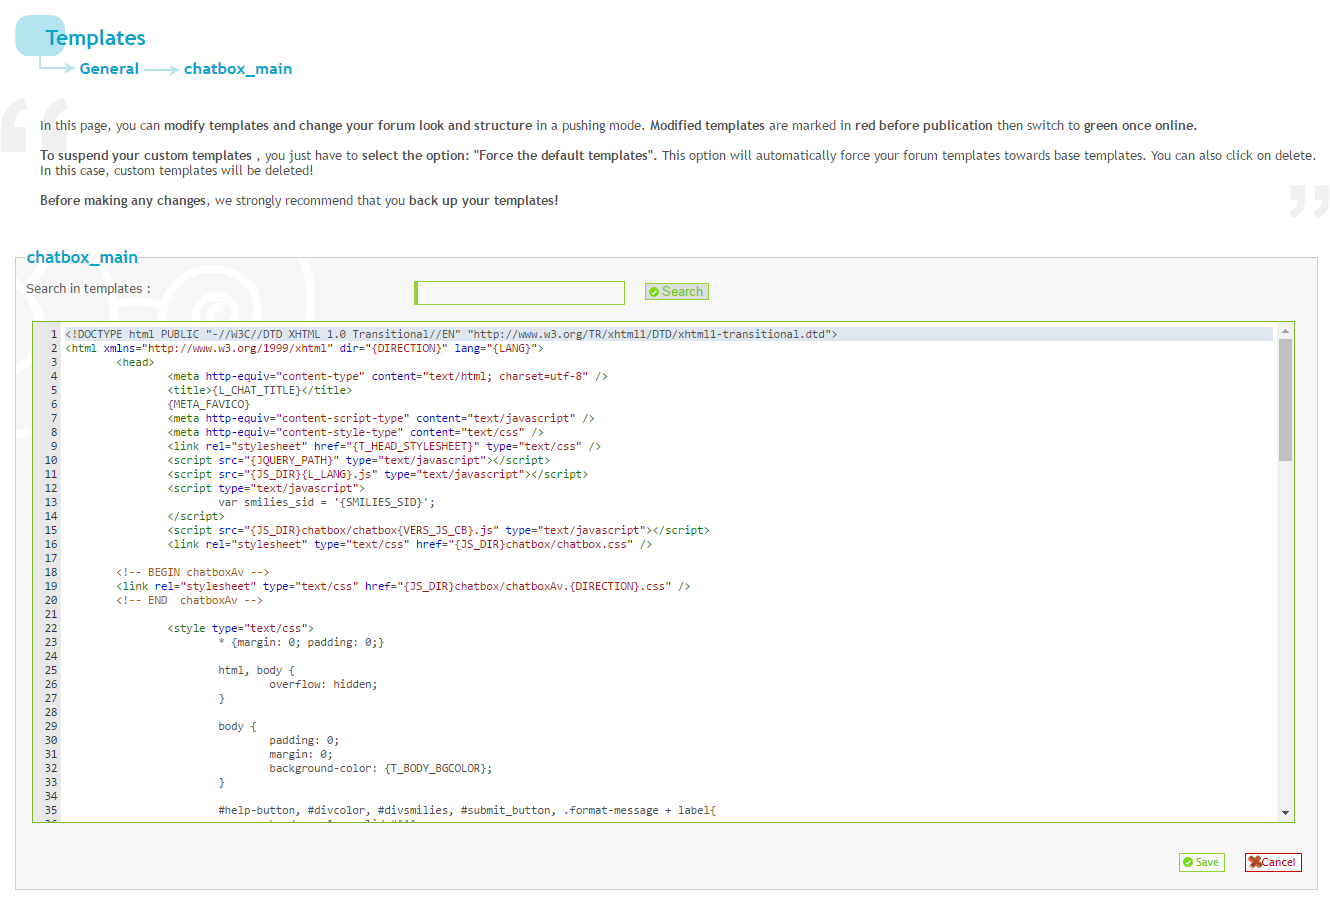Click the chatbox/chatbox.css stylesheet line
This screenshot has height=906, width=1330.
tap(409, 544)
